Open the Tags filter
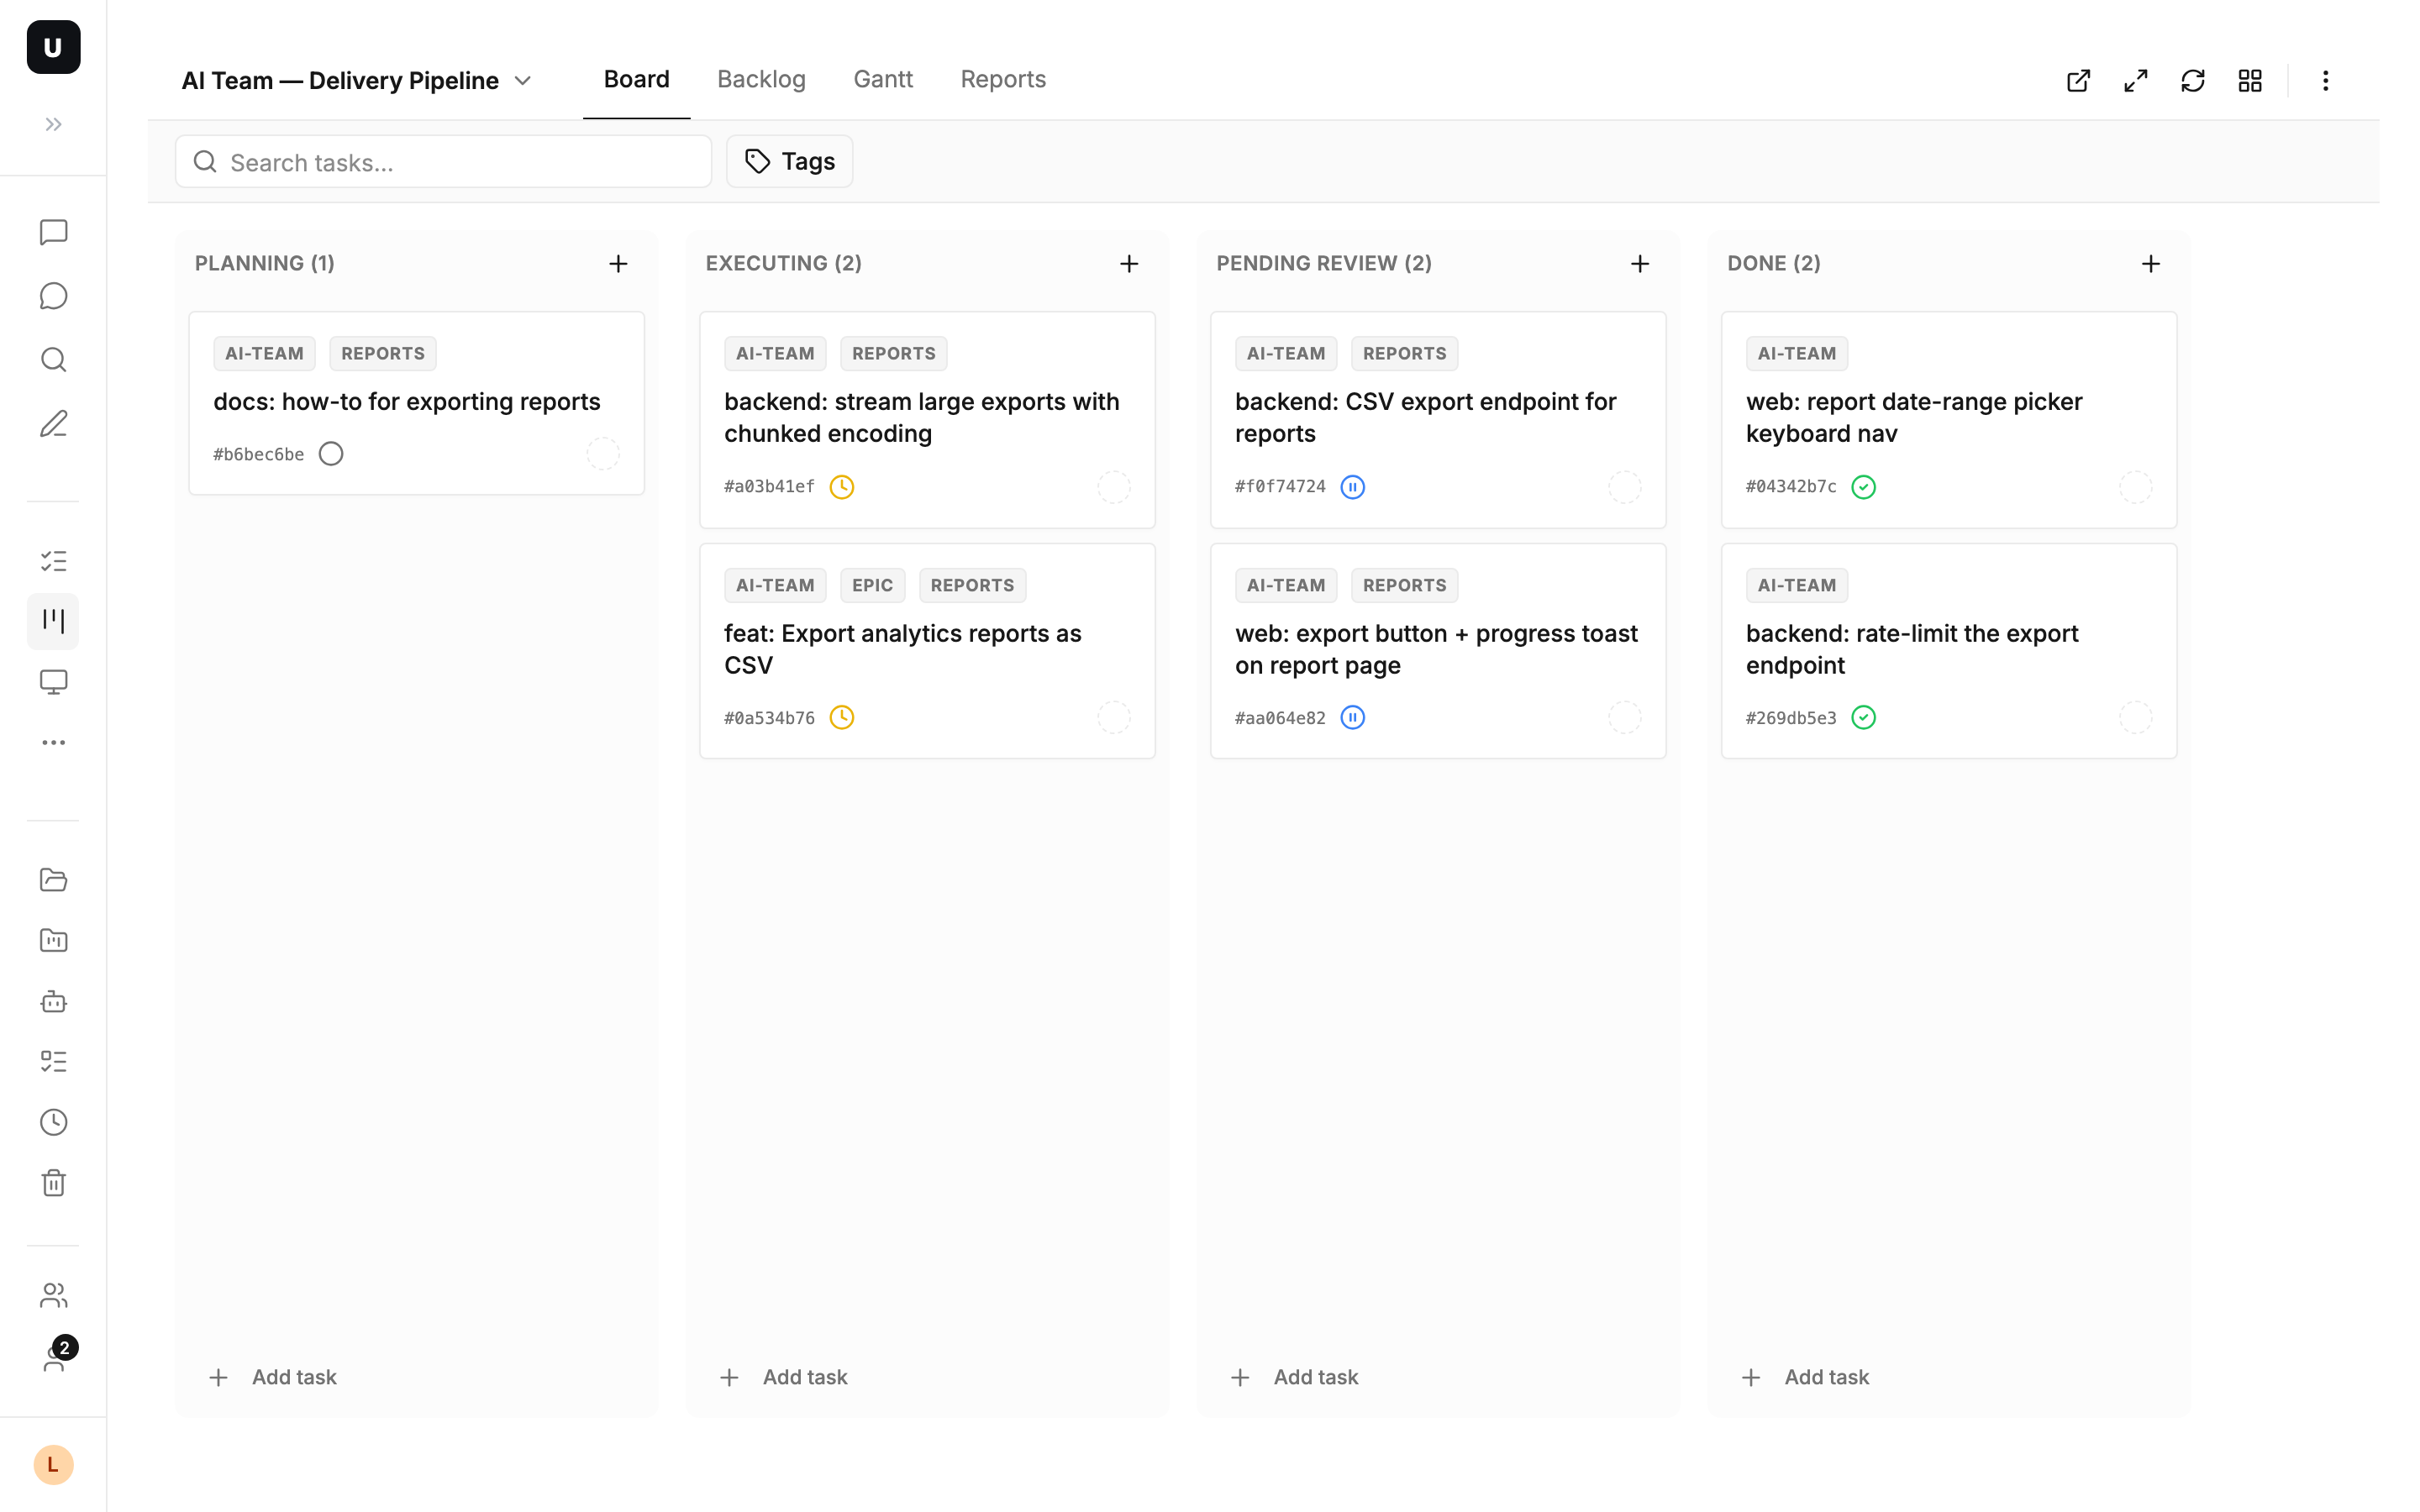Viewport: 2420px width, 1512px height. click(x=789, y=162)
